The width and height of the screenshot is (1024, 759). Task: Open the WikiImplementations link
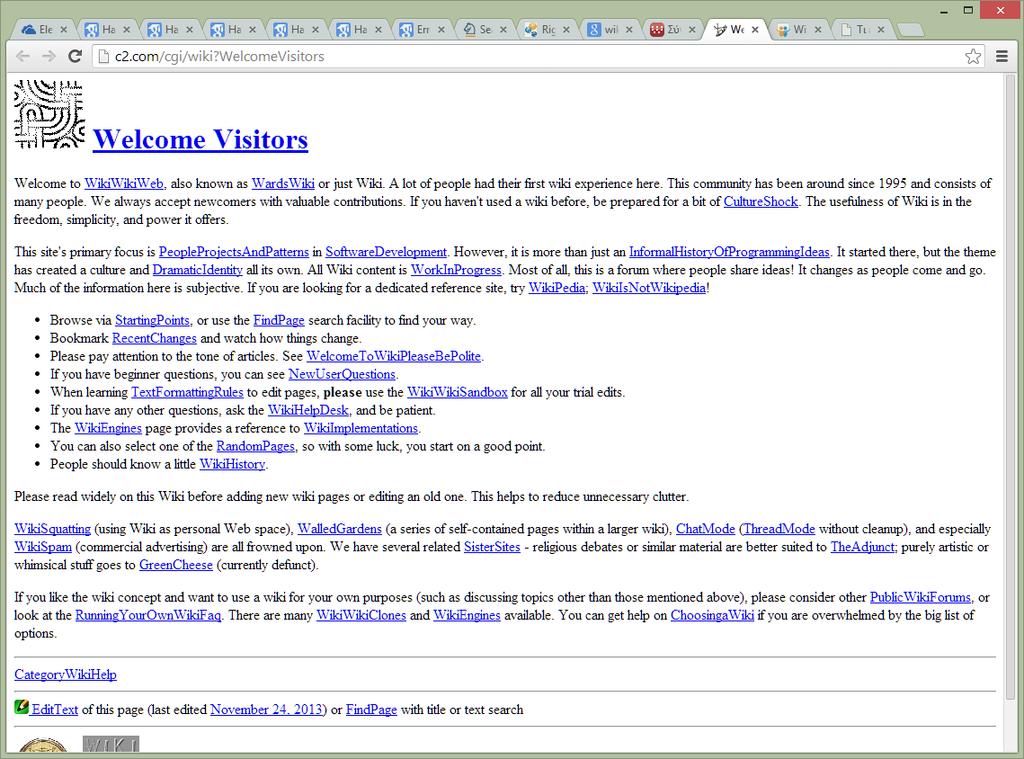click(360, 428)
